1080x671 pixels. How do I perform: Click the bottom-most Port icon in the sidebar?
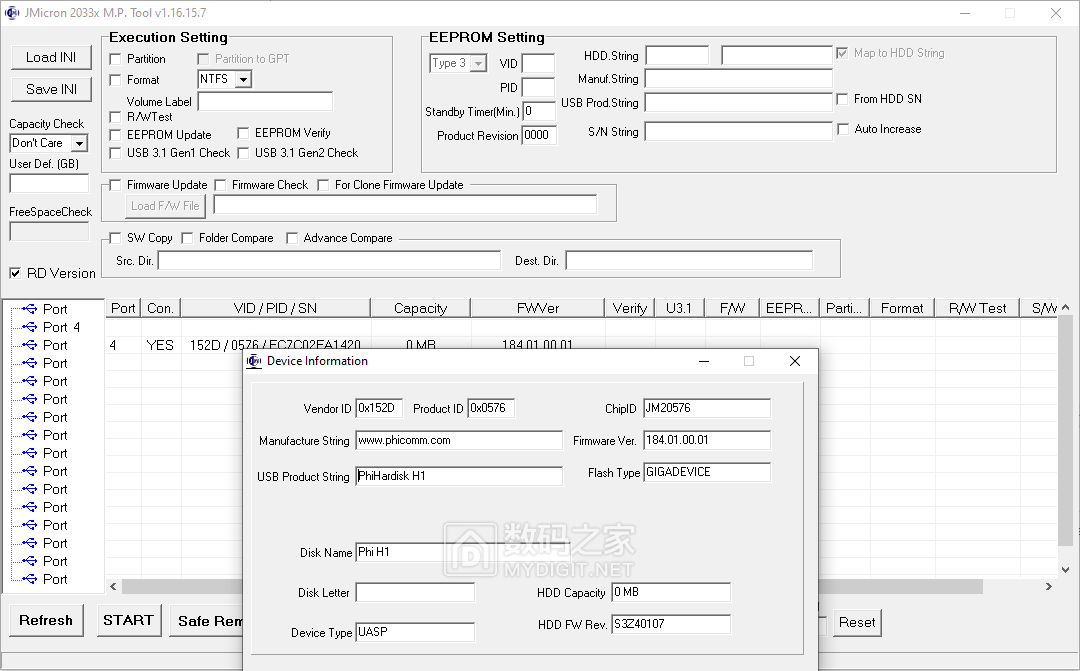[x=28, y=579]
